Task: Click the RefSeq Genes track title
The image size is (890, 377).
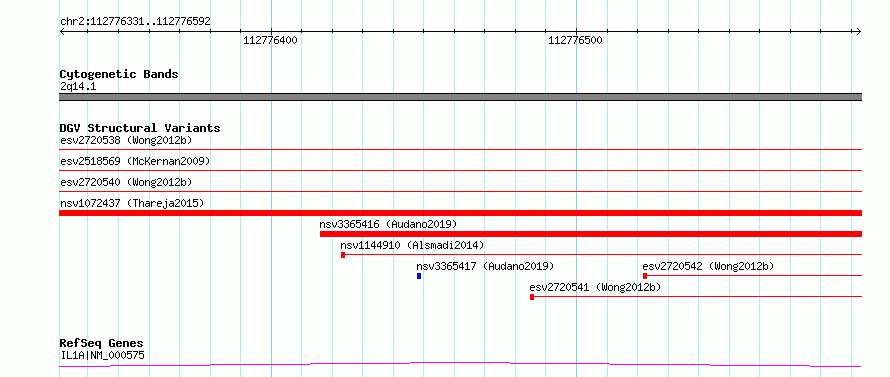Action: tap(102, 344)
